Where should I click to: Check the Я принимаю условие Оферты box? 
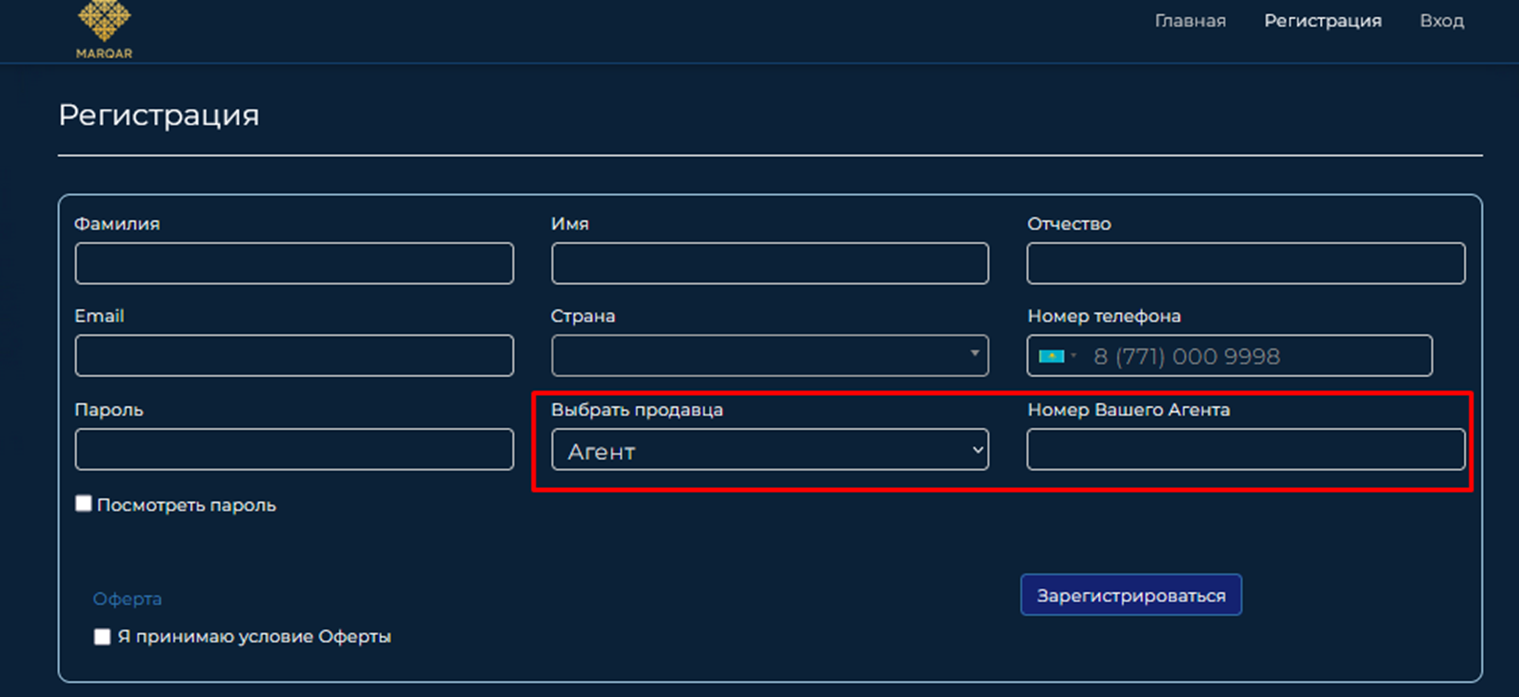point(102,637)
